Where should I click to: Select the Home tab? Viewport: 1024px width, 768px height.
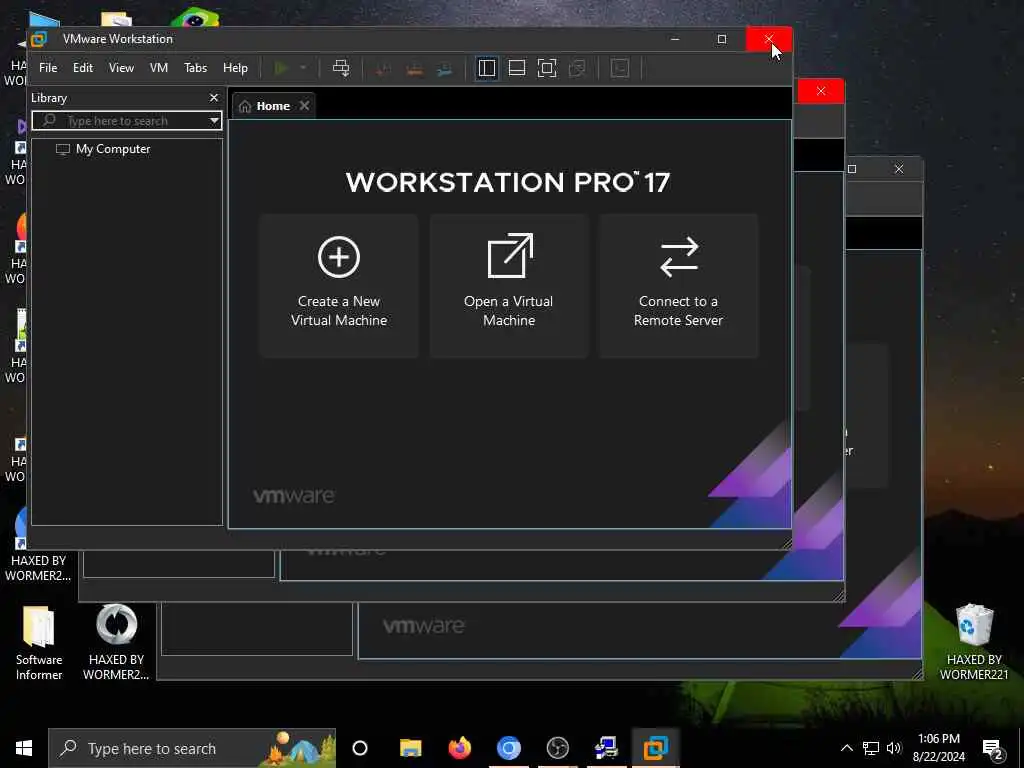[273, 106]
